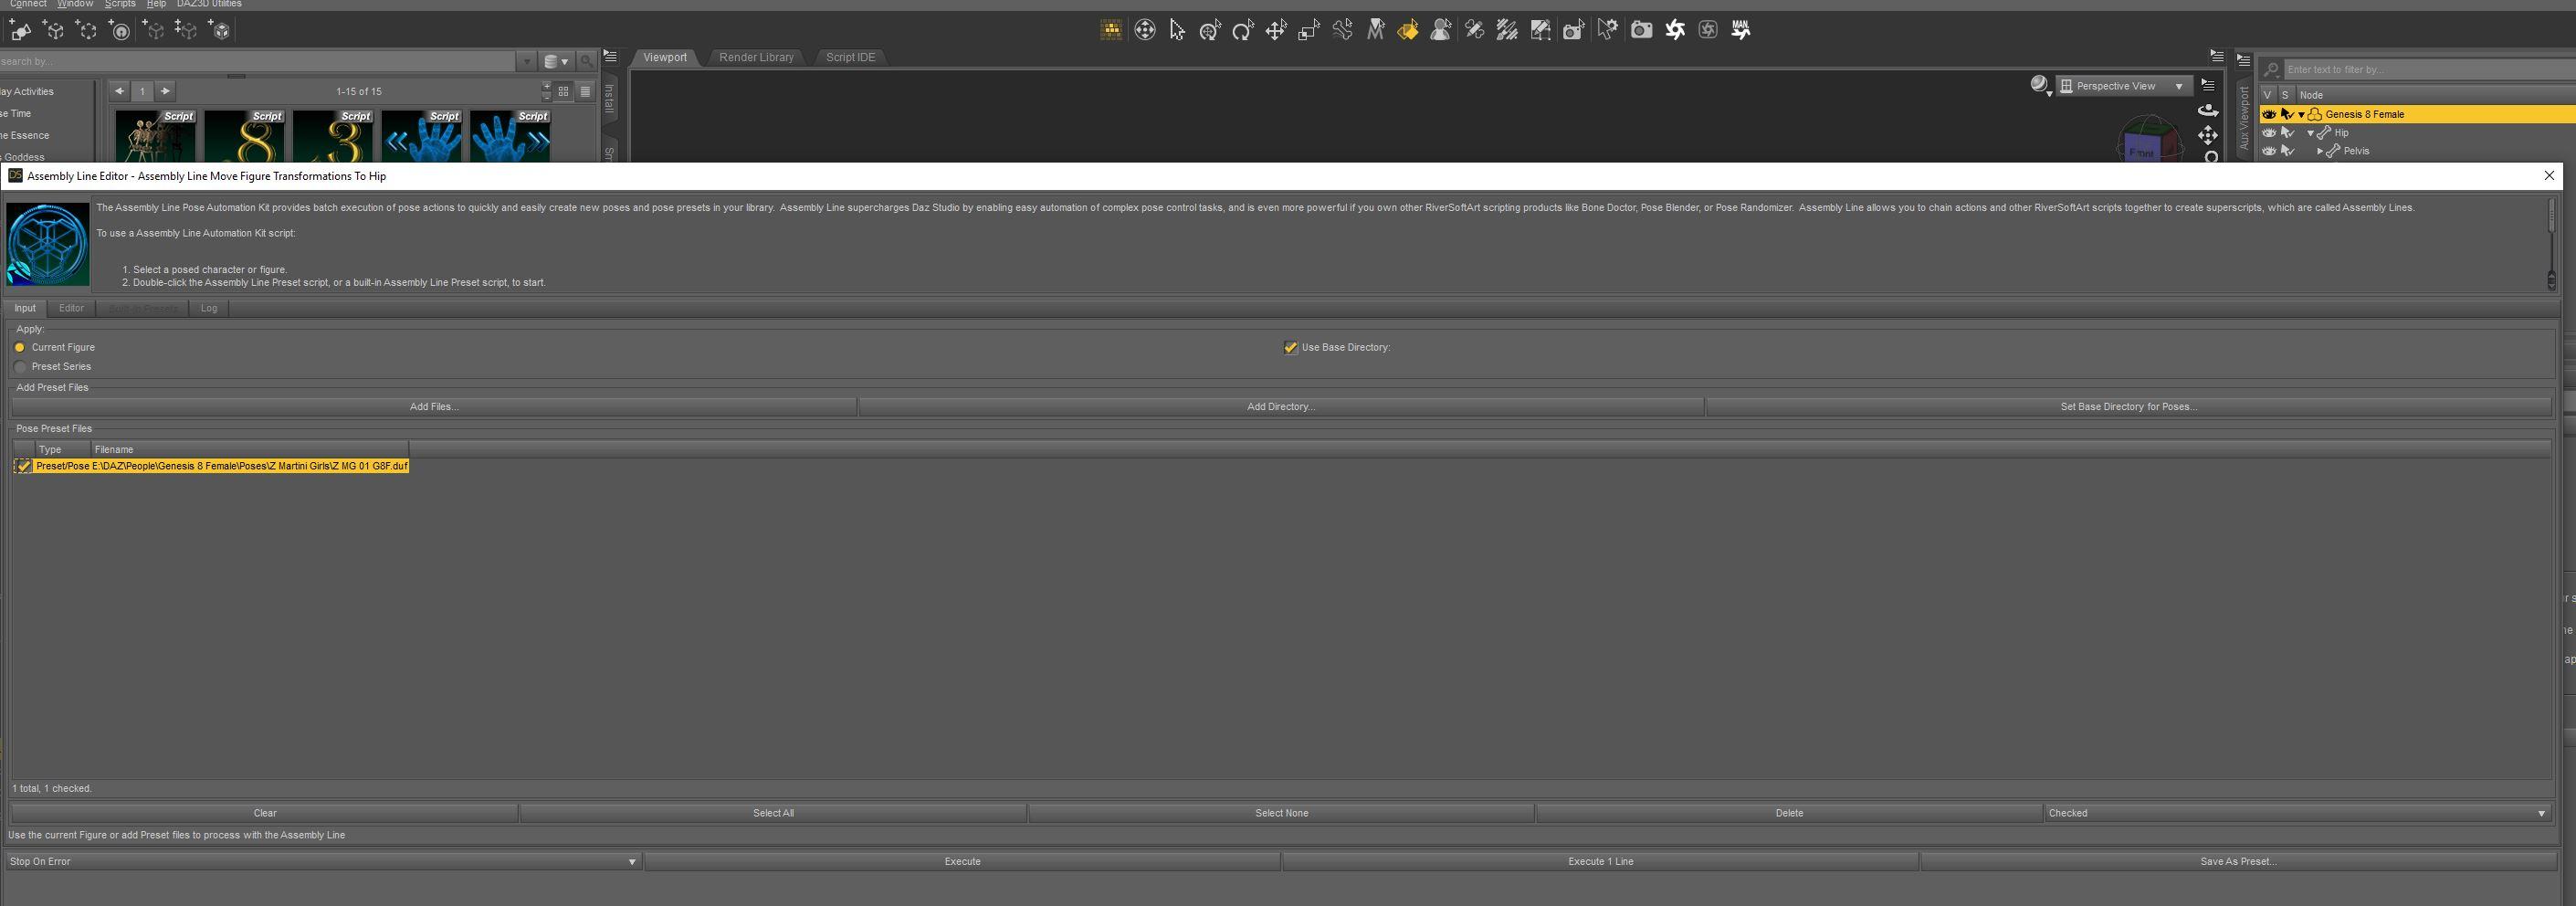2576x906 pixels.
Task: Click the scene filter text field
Action: point(2428,70)
